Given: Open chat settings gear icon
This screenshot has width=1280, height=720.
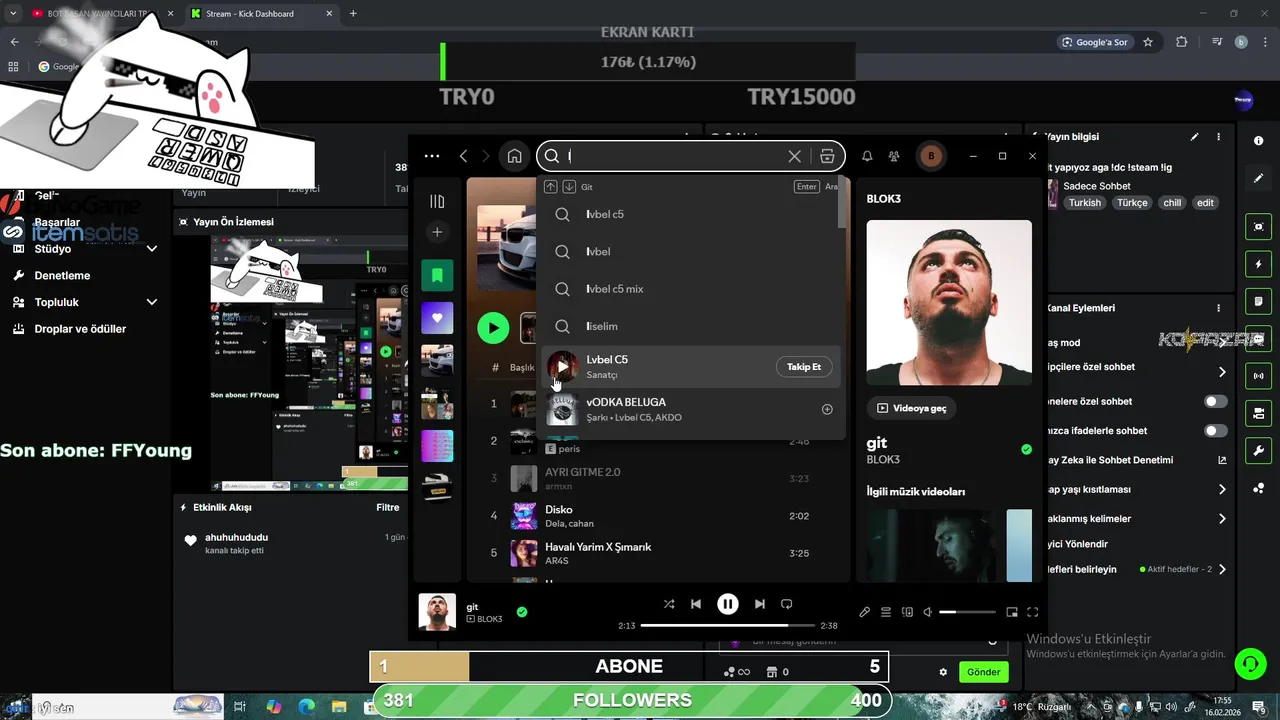Looking at the screenshot, I should point(943,672).
